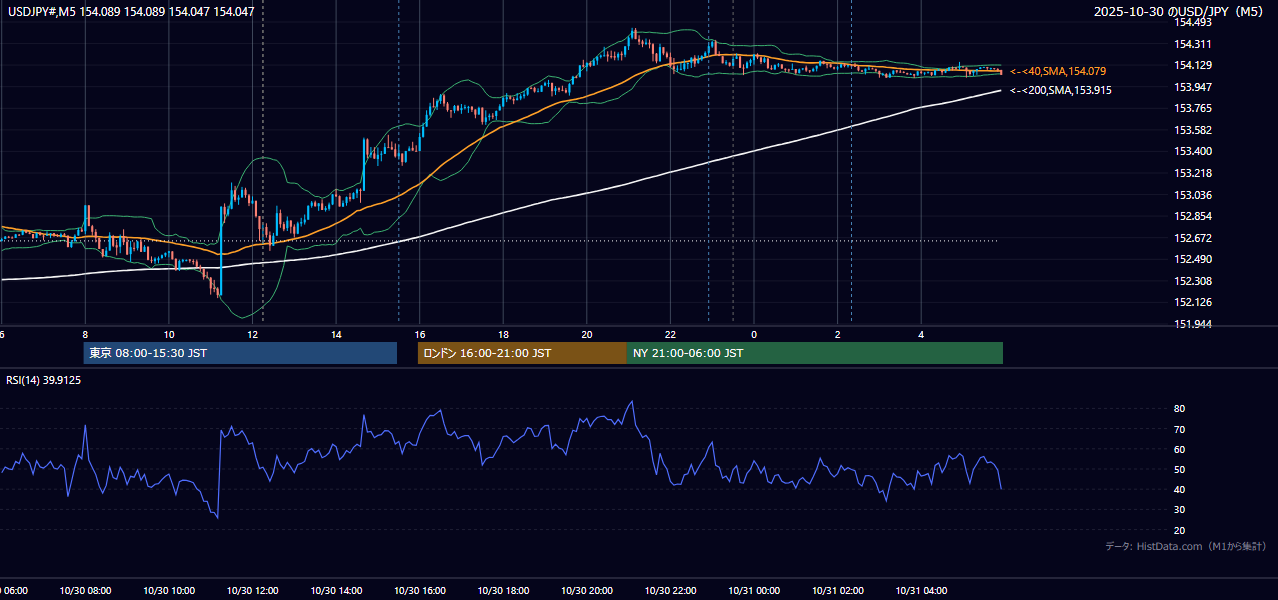Click the London 16:00-21:00 JST session bar

click(522, 353)
